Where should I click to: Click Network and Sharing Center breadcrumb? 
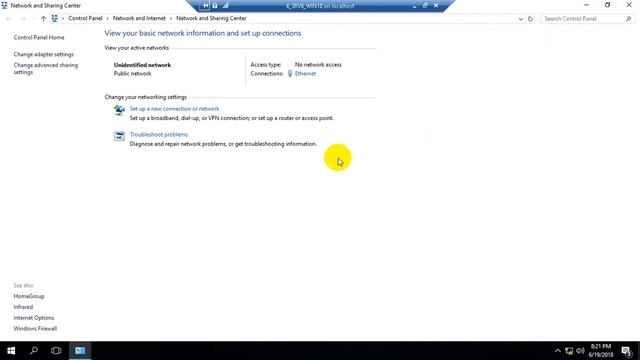click(x=211, y=18)
